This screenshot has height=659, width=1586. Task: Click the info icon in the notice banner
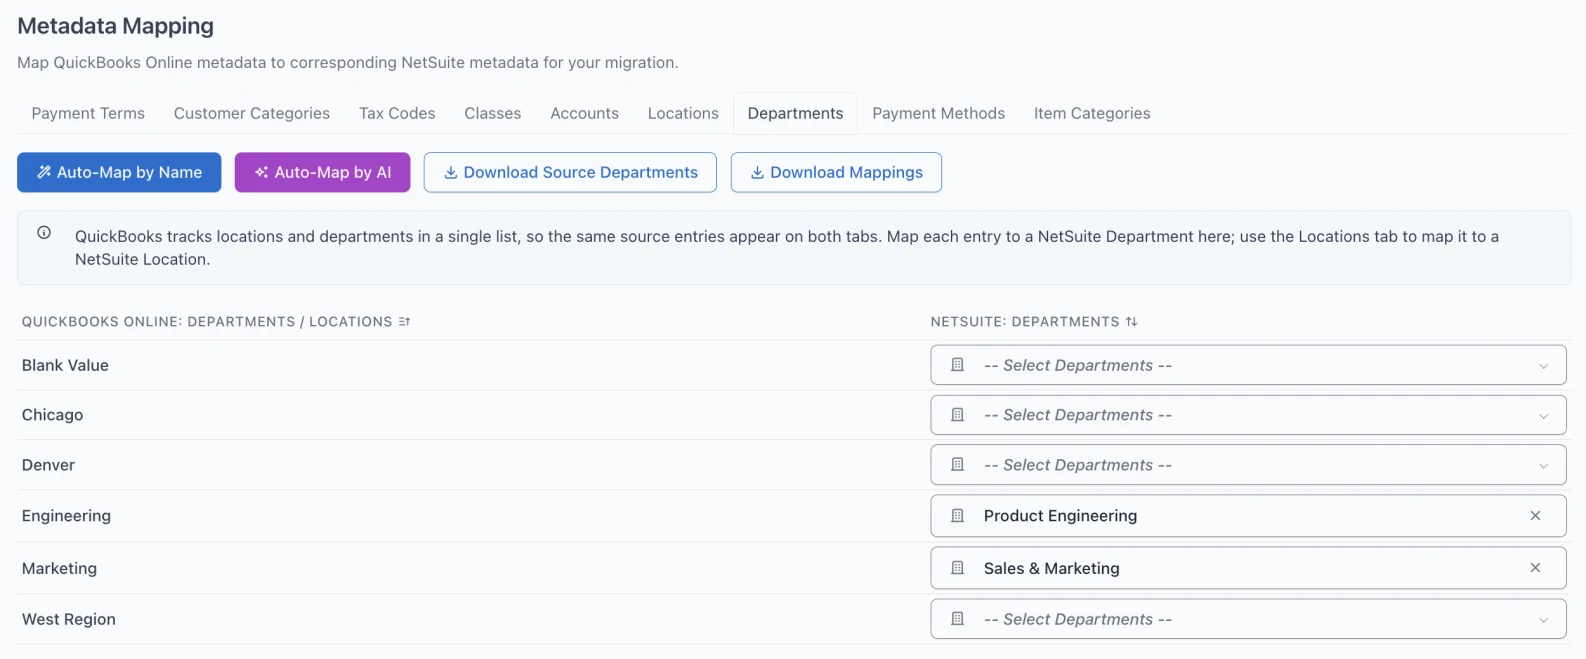(x=44, y=232)
